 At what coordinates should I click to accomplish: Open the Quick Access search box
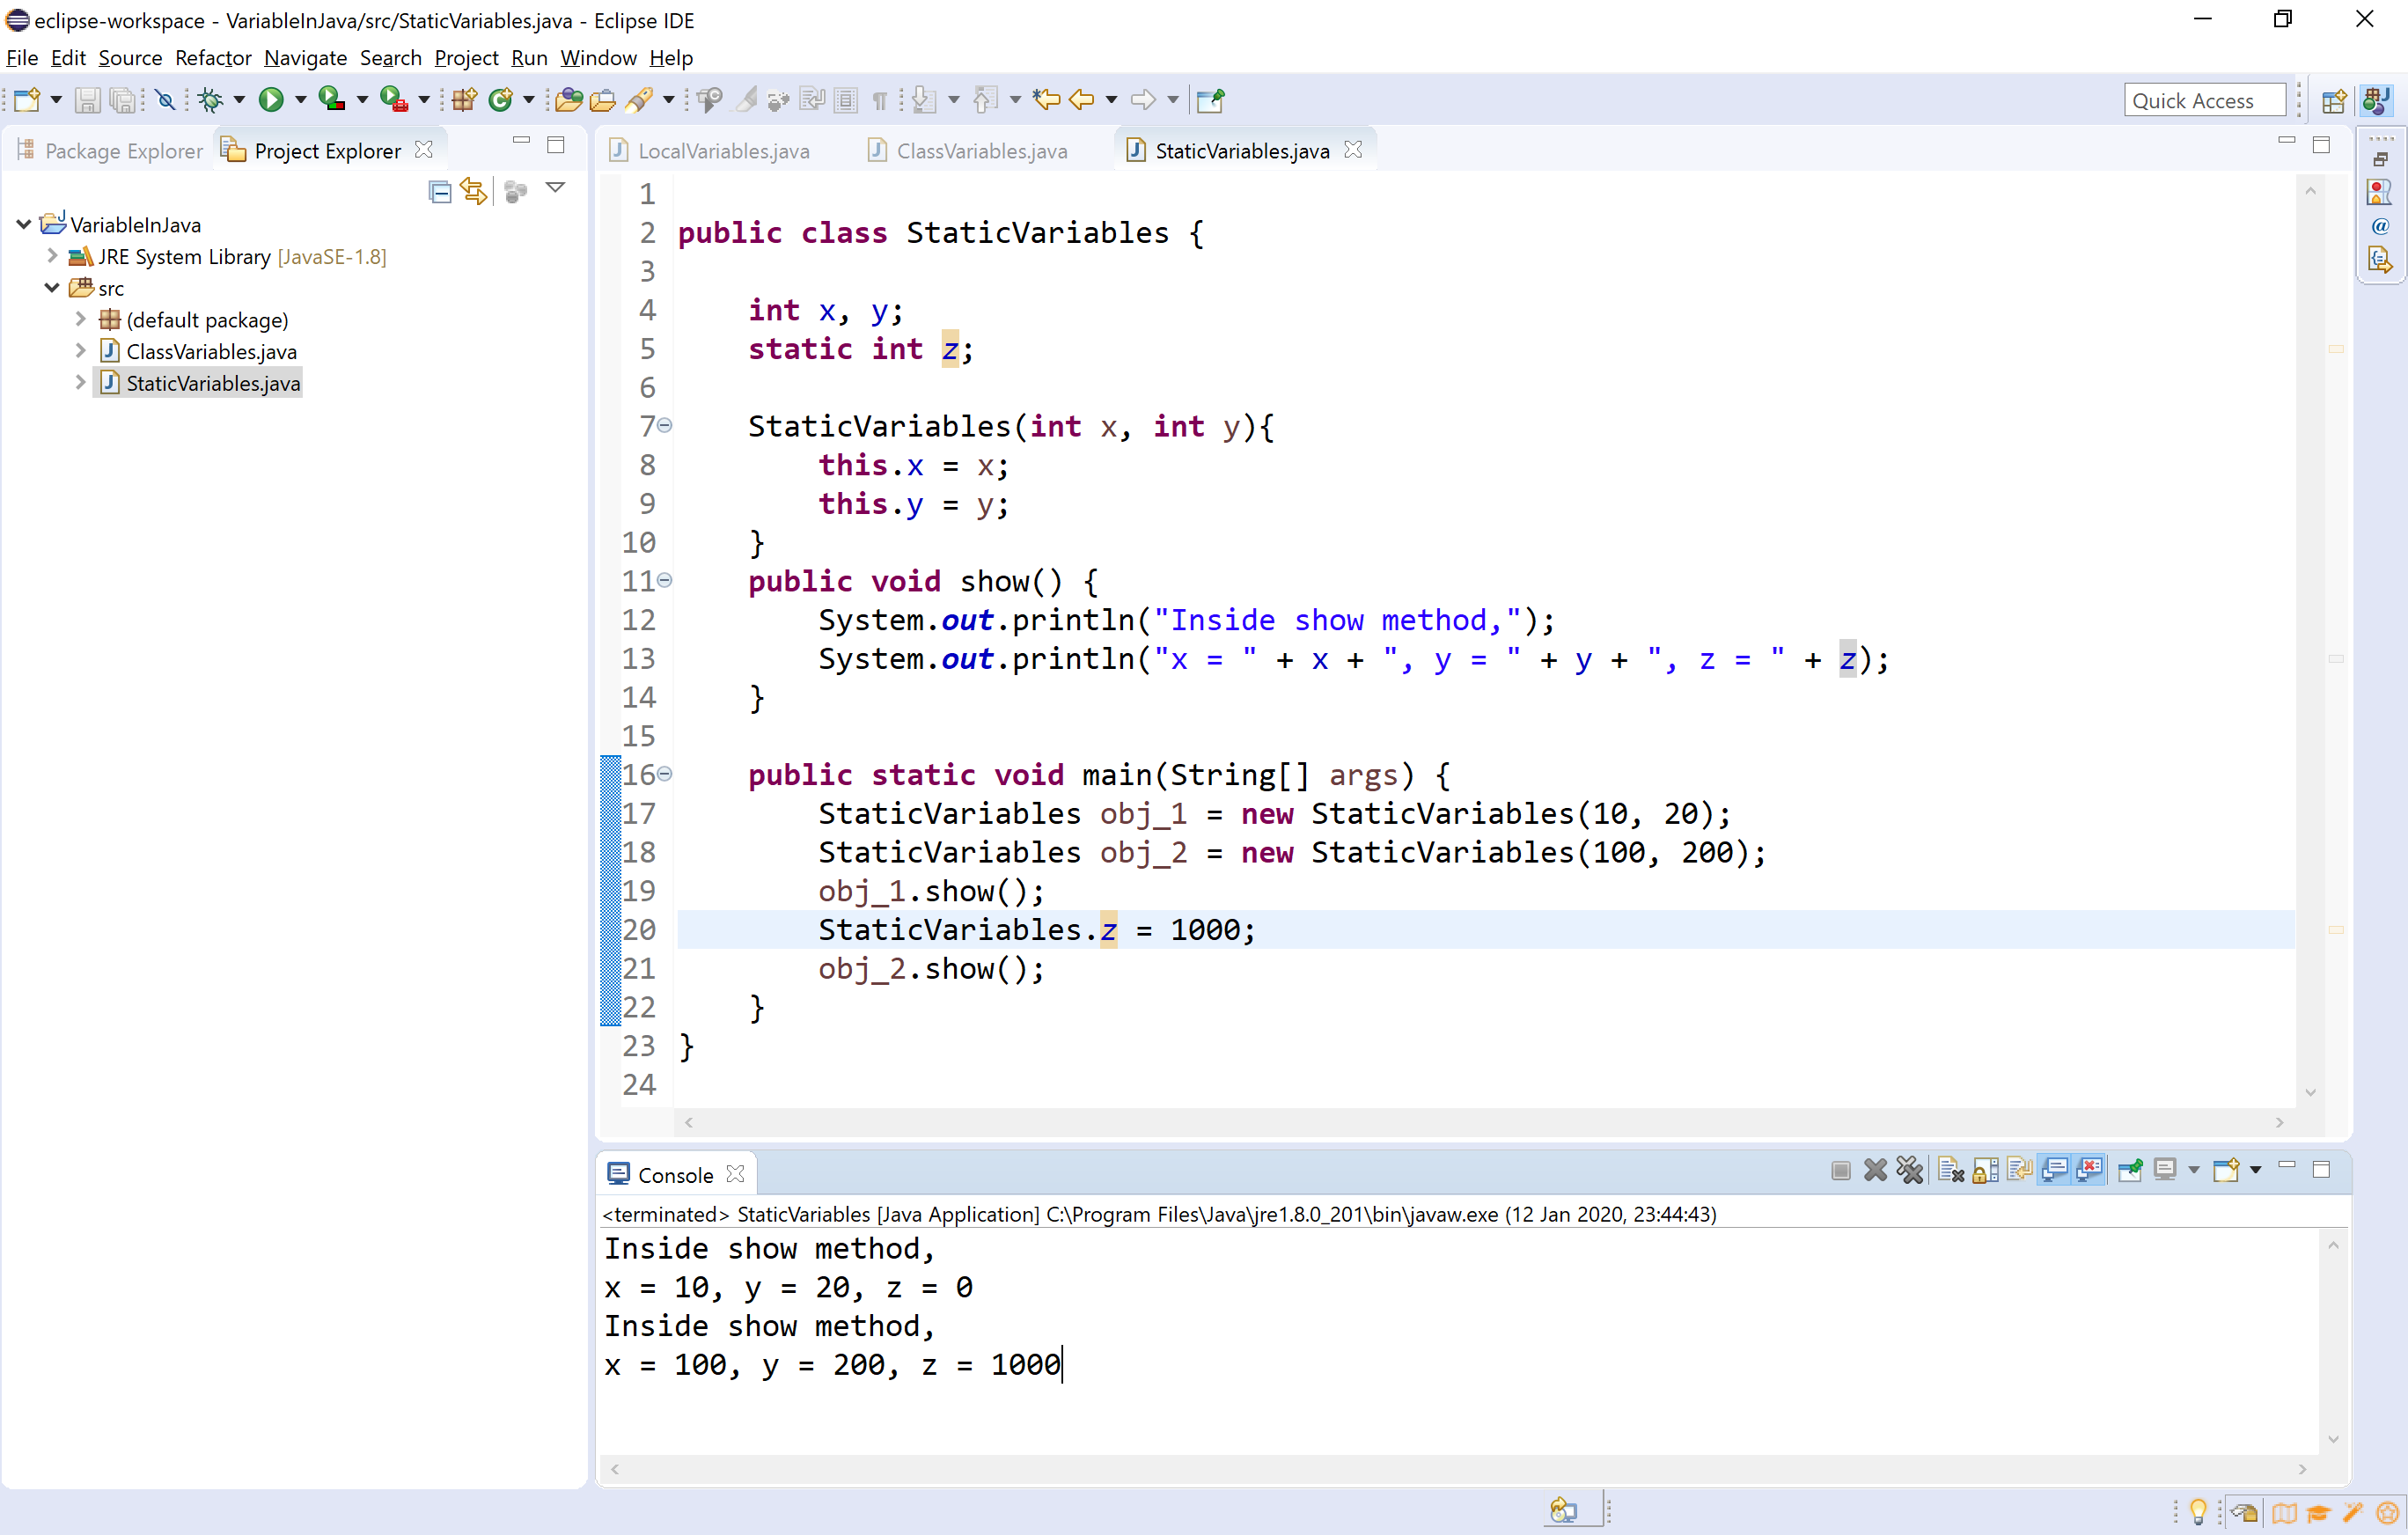point(2205,99)
